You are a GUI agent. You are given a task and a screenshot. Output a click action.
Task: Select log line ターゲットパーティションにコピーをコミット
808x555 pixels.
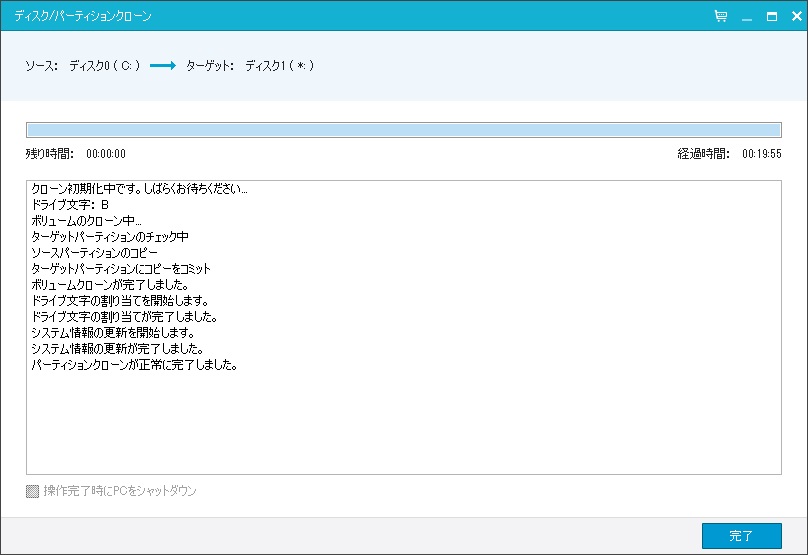(x=121, y=269)
